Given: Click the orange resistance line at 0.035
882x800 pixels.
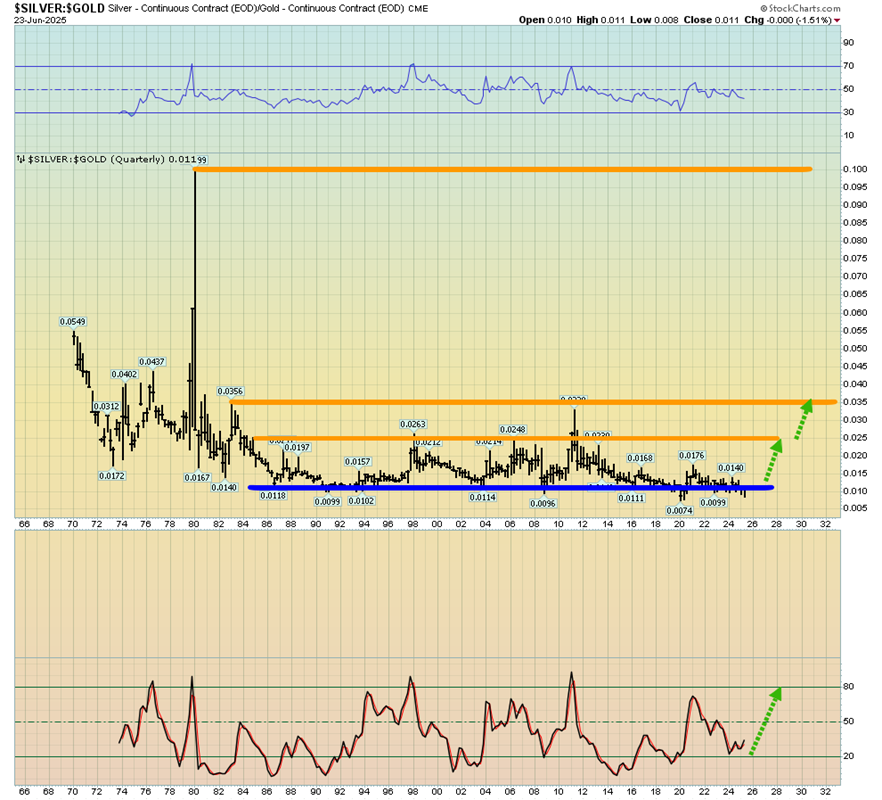Looking at the screenshot, I should click(530, 402).
